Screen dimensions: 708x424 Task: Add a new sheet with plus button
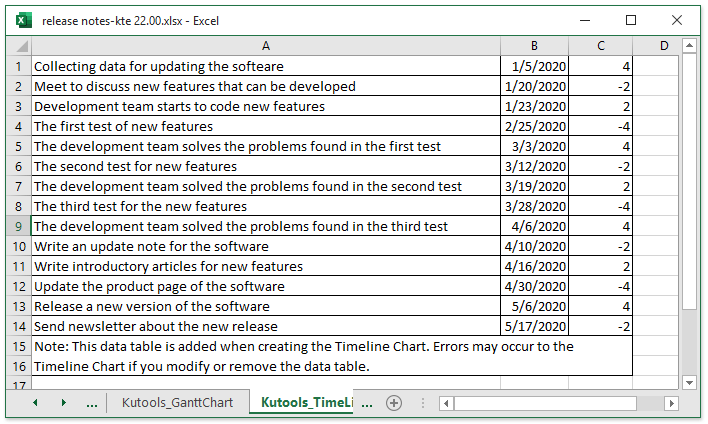394,403
